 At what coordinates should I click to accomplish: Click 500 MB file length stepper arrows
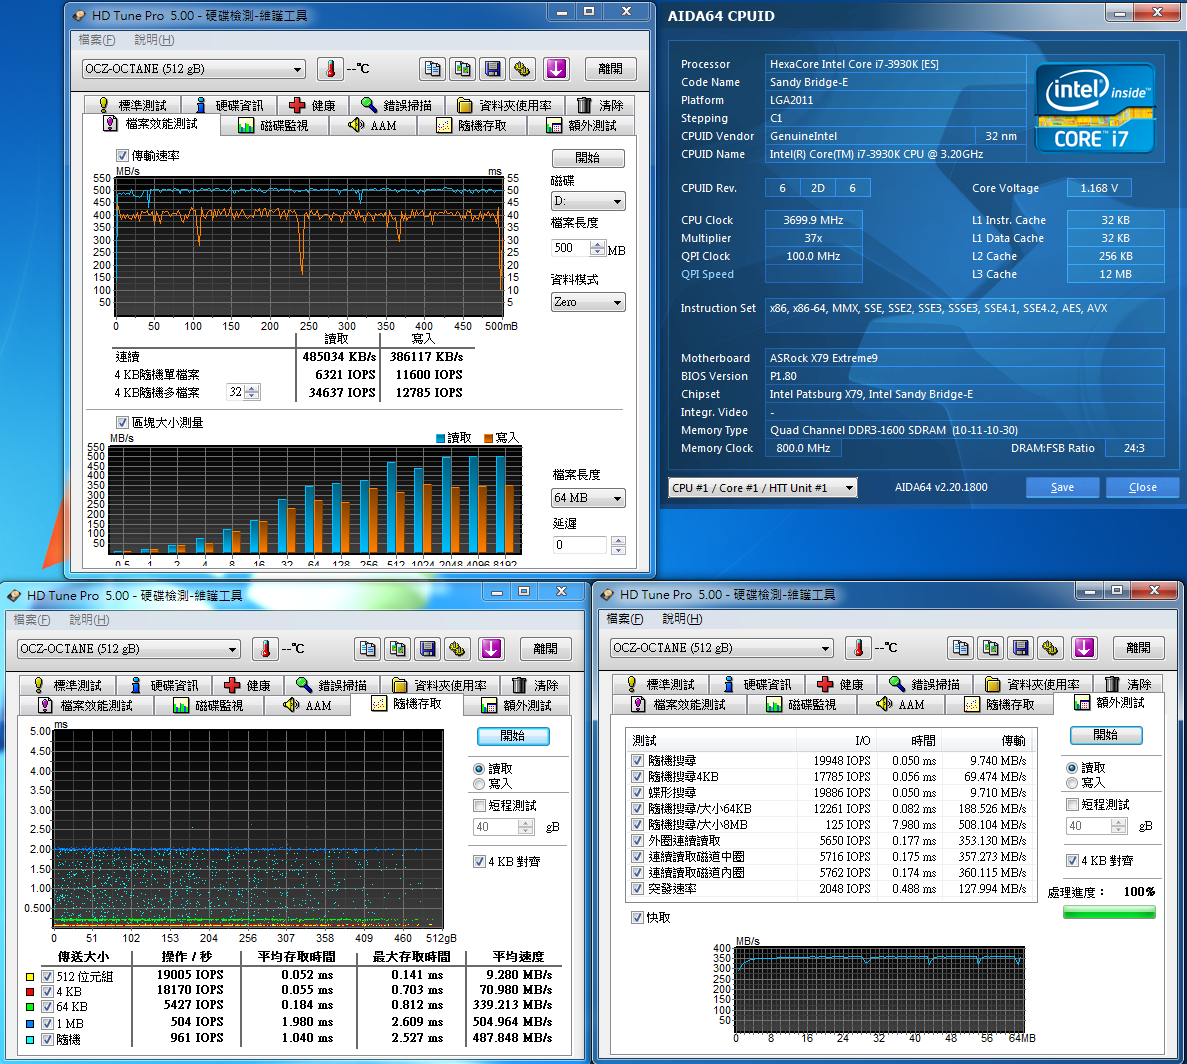point(597,248)
